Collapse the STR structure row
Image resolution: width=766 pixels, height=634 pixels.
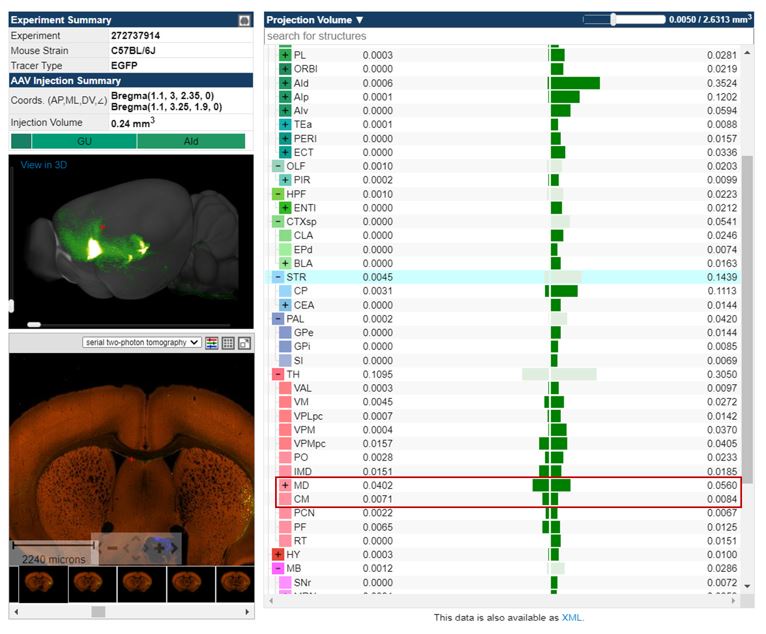coord(278,277)
